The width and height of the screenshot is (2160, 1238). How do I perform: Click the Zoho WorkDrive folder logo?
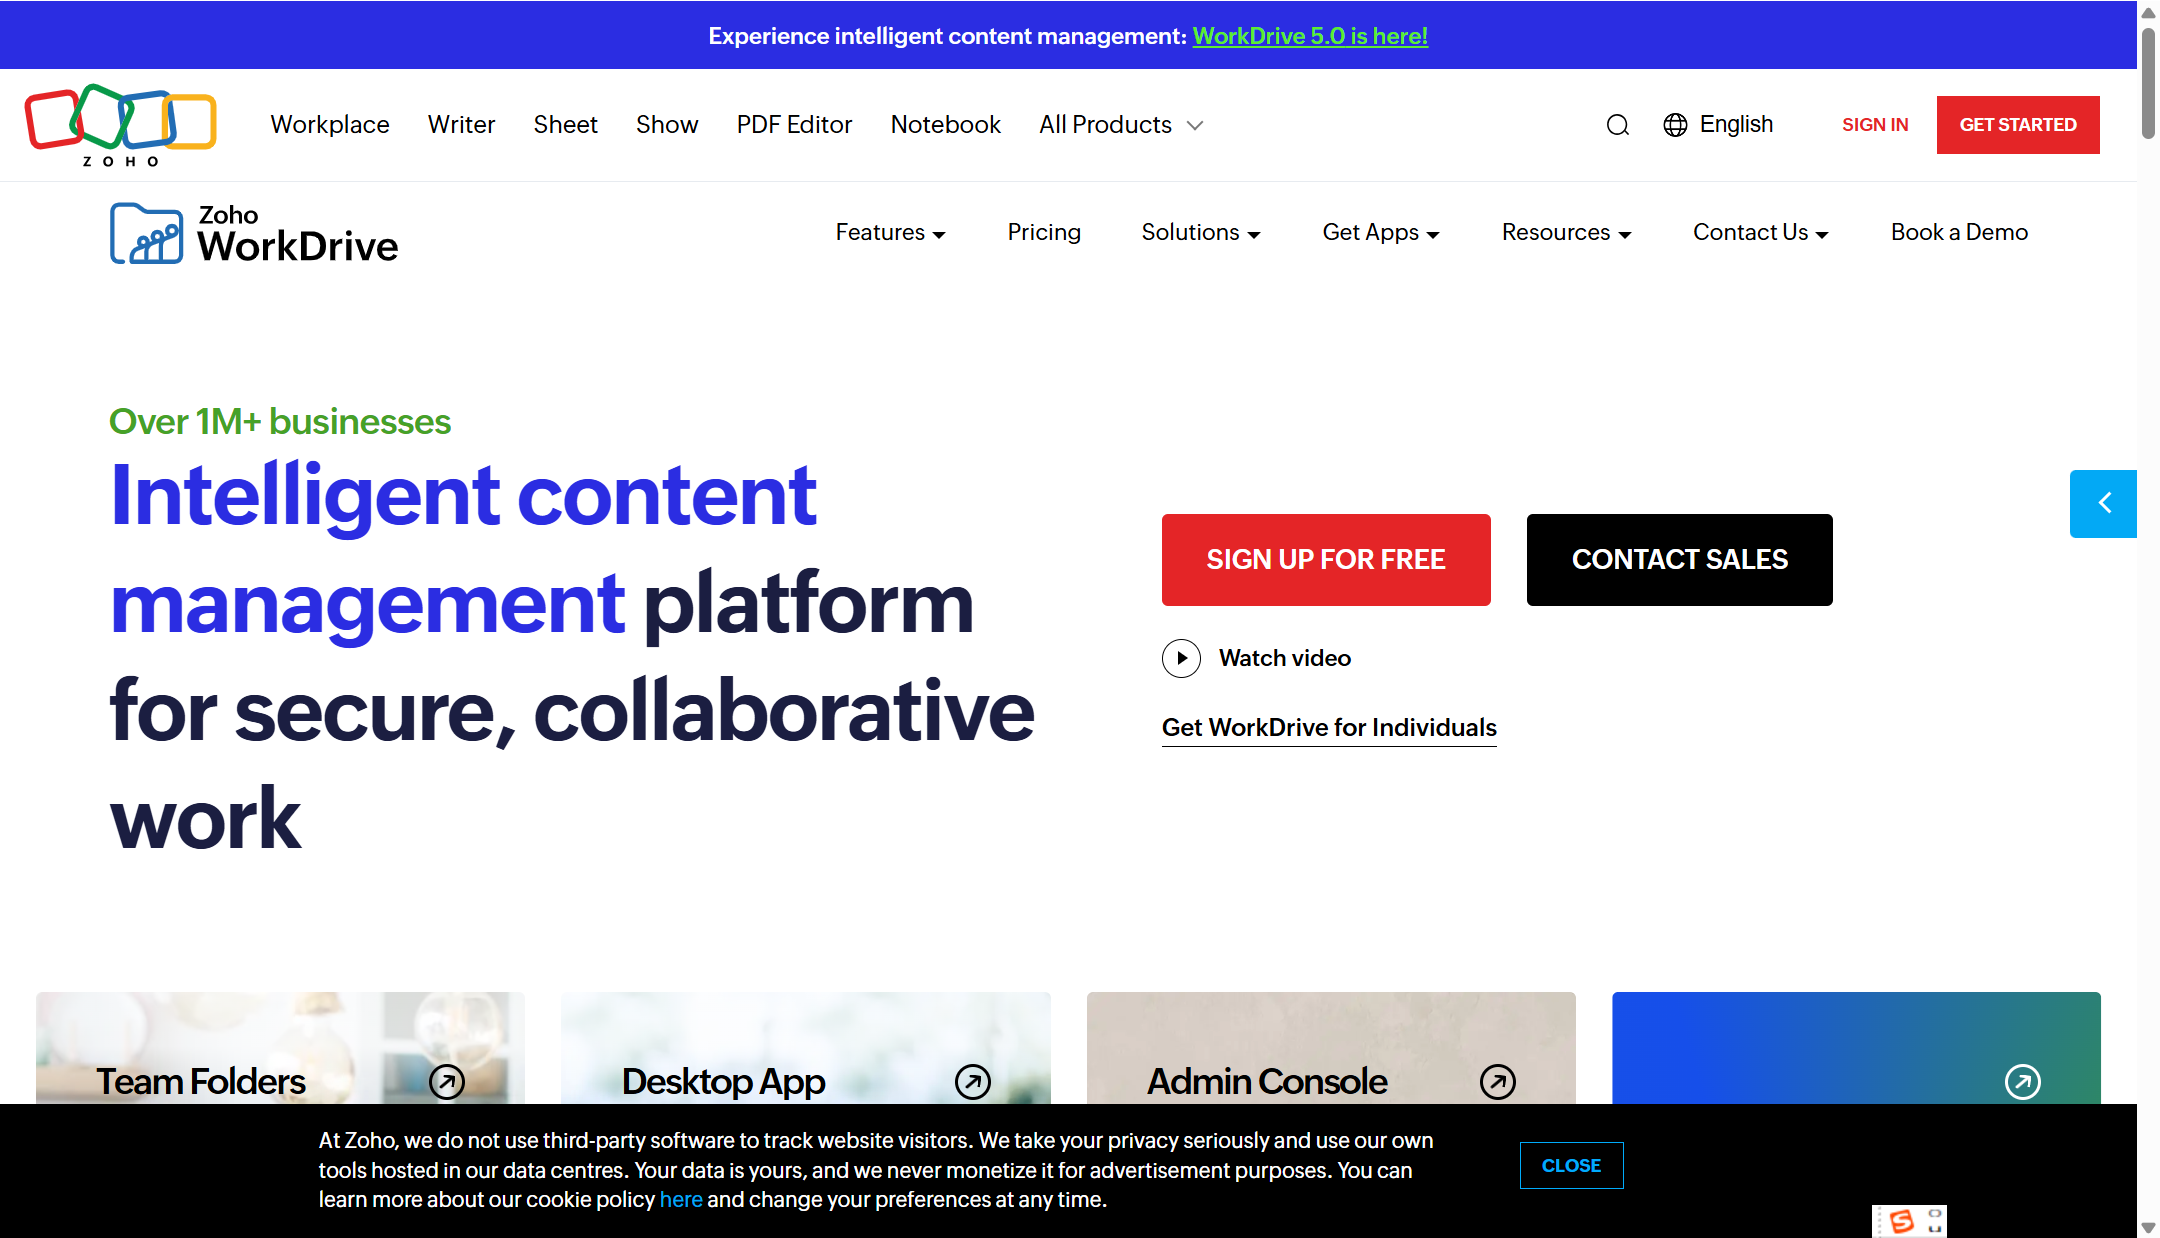(146, 234)
